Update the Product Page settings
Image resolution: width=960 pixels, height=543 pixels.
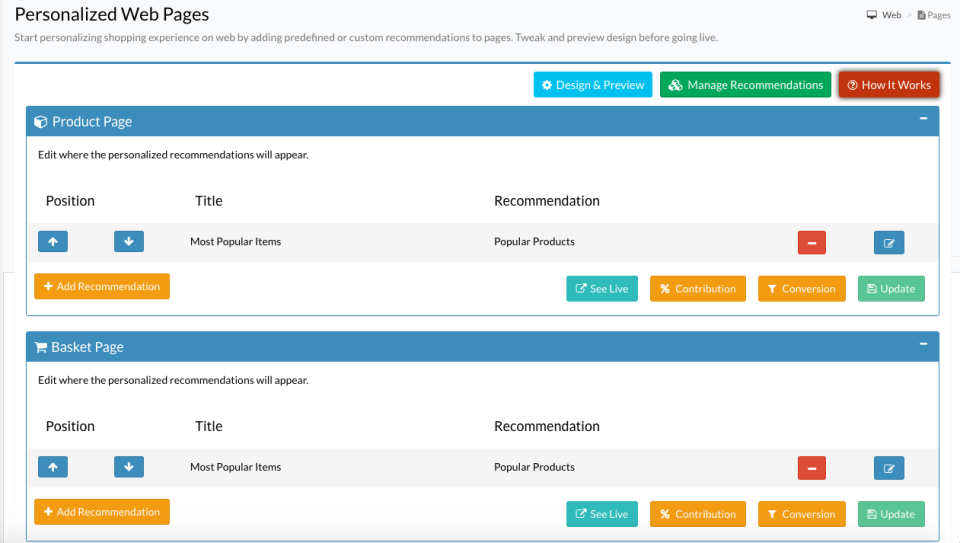[x=891, y=289]
